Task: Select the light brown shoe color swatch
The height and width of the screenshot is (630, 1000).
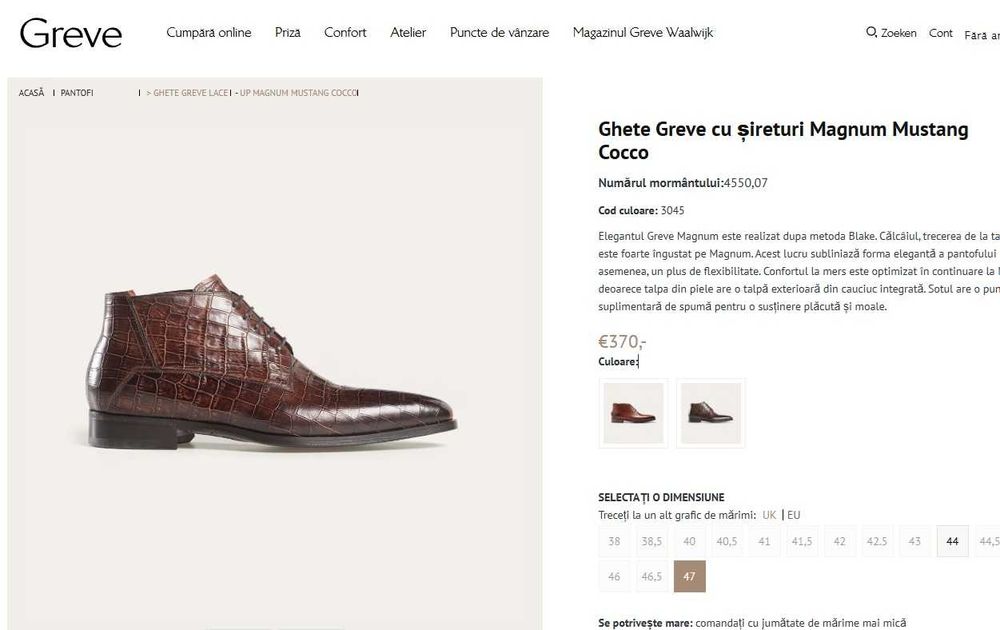Action: pos(633,413)
